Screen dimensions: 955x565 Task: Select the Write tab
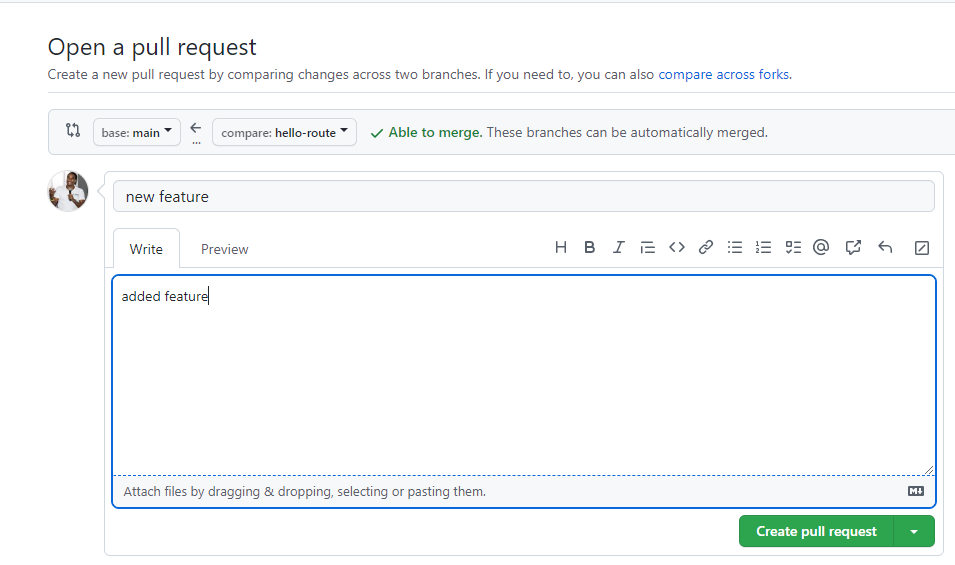(x=146, y=249)
